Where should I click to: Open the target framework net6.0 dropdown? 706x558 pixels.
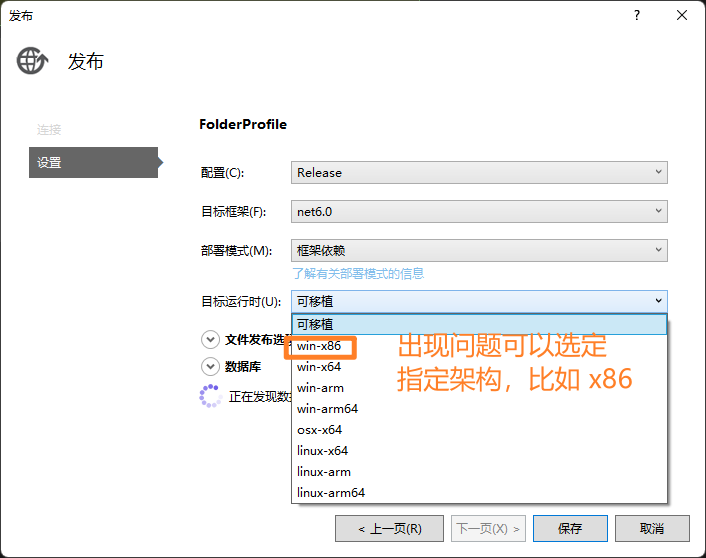click(479, 212)
